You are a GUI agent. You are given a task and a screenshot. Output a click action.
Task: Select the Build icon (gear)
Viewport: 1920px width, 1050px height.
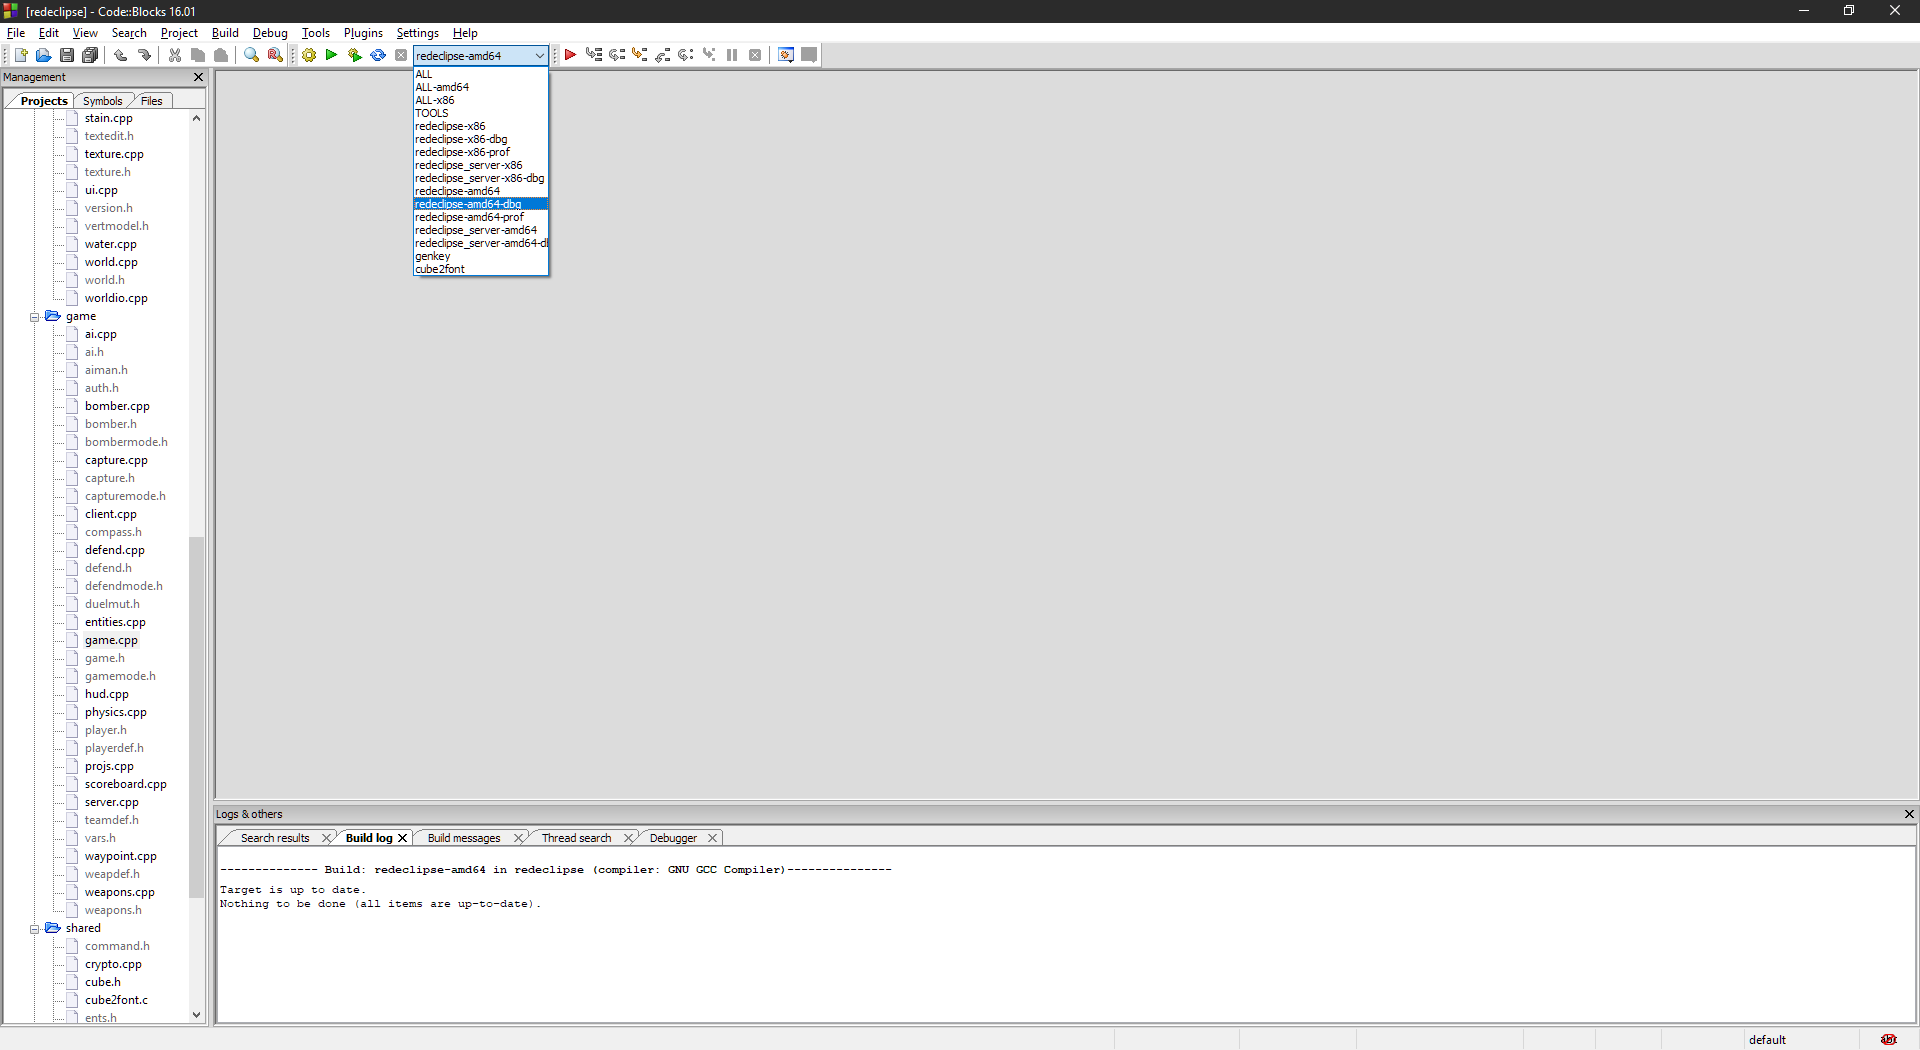pyautogui.click(x=309, y=55)
